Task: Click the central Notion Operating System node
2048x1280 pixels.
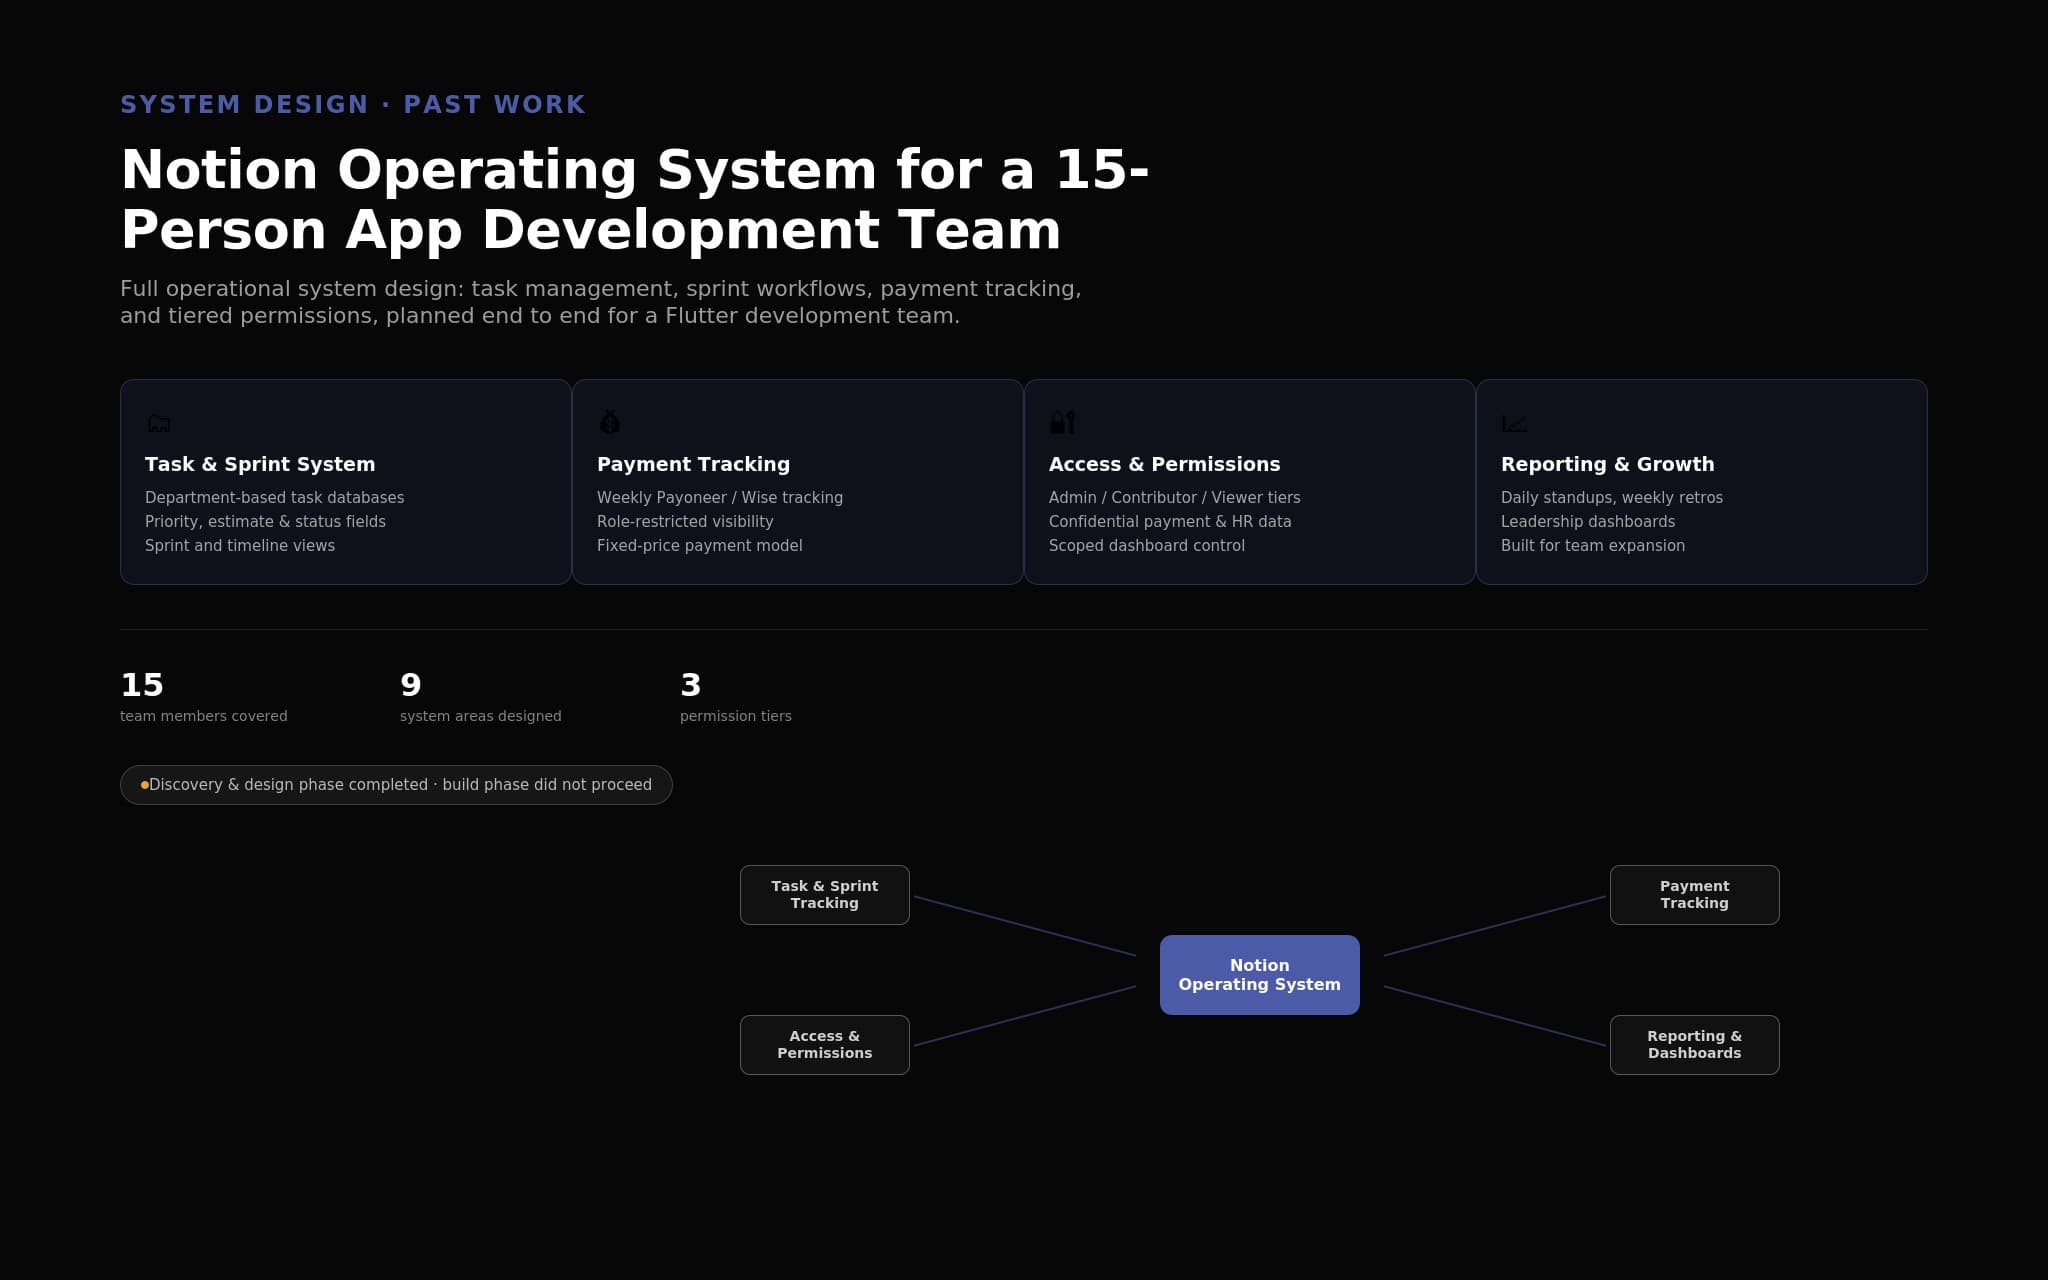Action: [x=1260, y=975]
